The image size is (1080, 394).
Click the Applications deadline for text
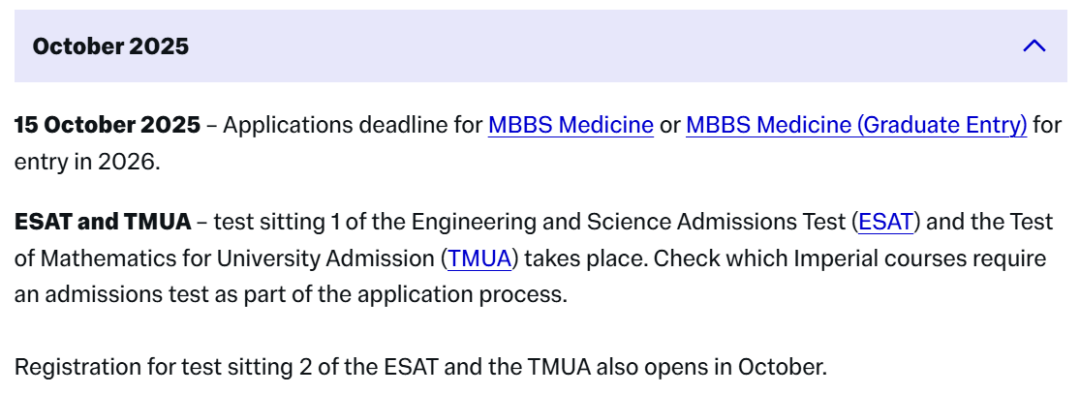coord(352,125)
